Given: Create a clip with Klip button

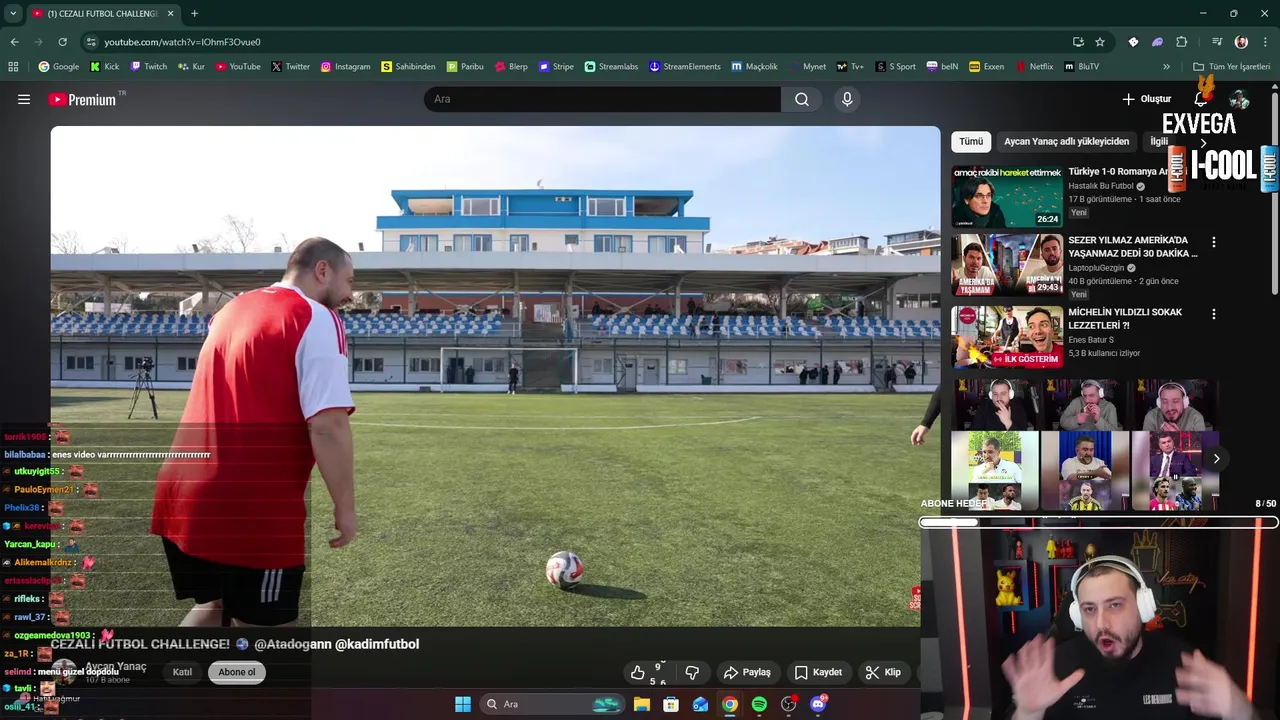Looking at the screenshot, I should coord(883,672).
